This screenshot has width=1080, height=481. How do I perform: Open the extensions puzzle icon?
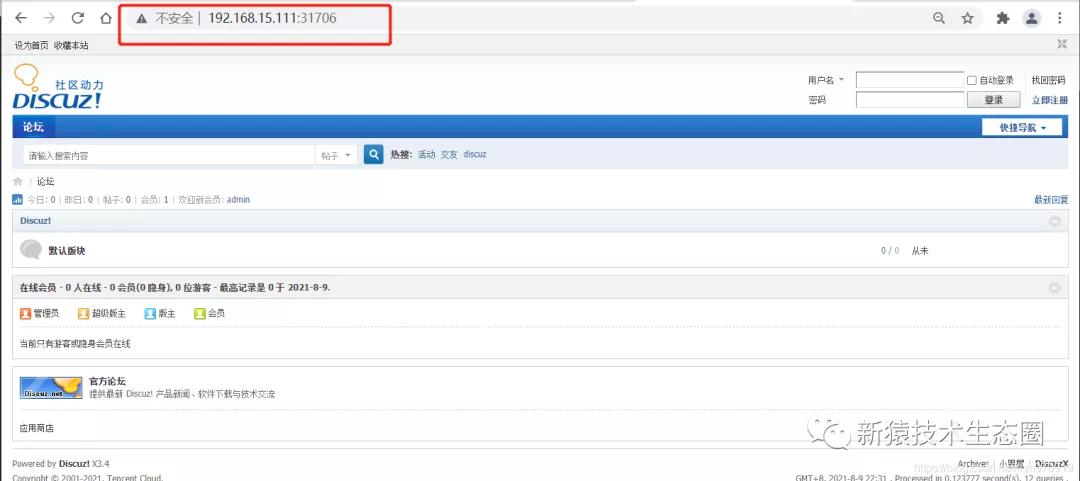pos(1003,19)
